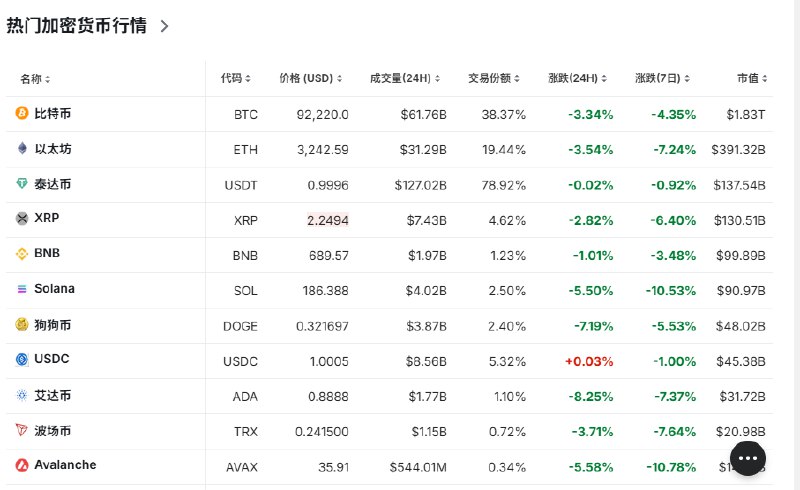
Task: Open 热门加密货币行情 via the chevron arrow
Action: (x=164, y=26)
